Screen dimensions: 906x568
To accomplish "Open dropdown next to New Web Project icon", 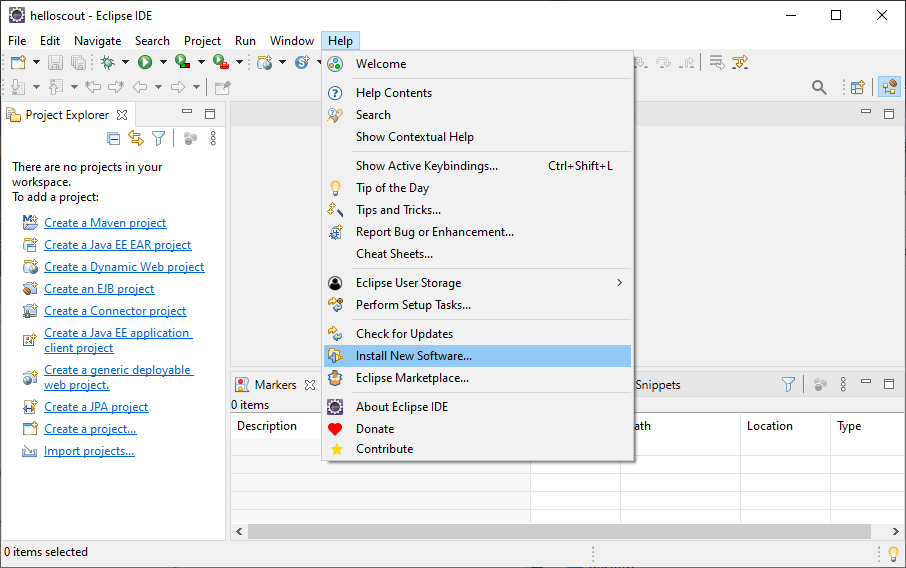I will point(283,62).
